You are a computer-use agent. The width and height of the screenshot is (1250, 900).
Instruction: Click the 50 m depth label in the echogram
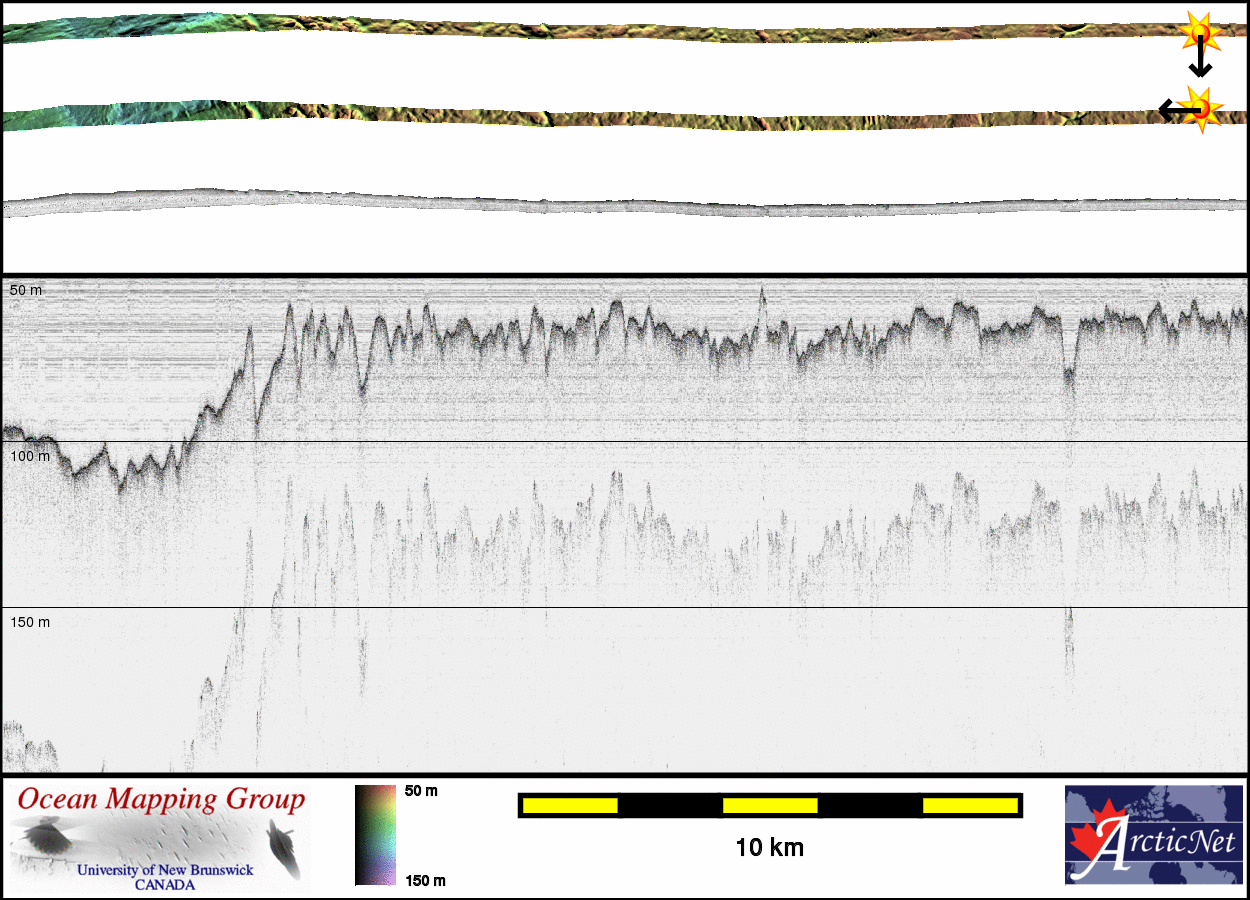click(x=26, y=290)
